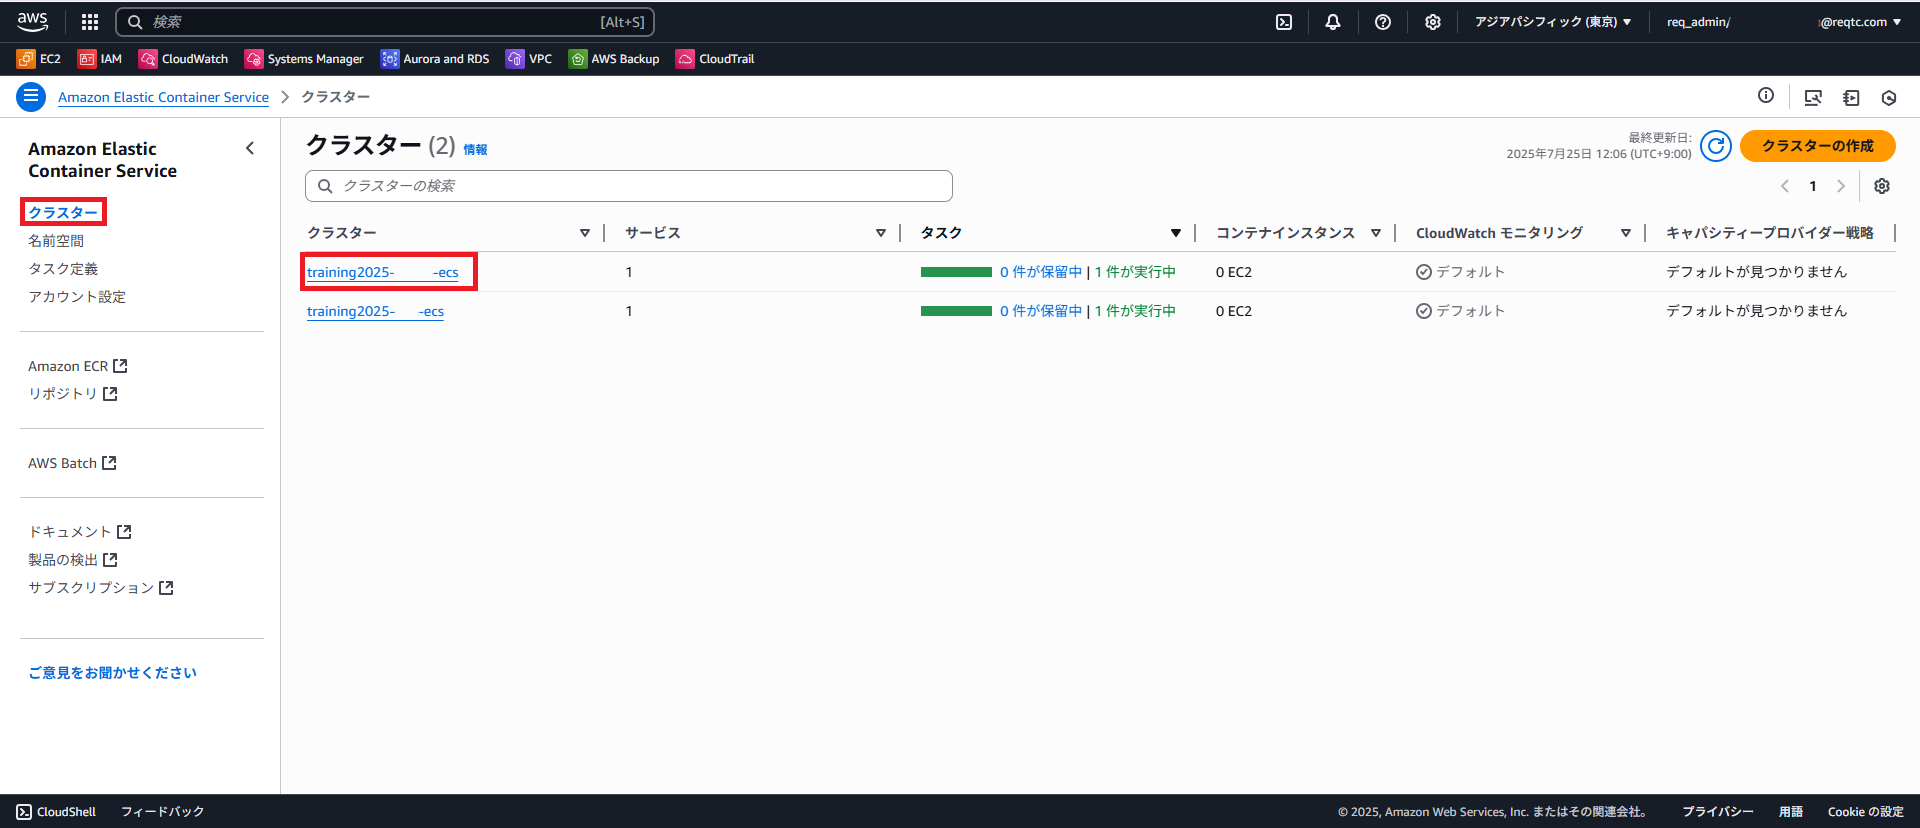This screenshot has height=828, width=1920.
Task: Open 製品の検出 external link
Action: point(73,560)
